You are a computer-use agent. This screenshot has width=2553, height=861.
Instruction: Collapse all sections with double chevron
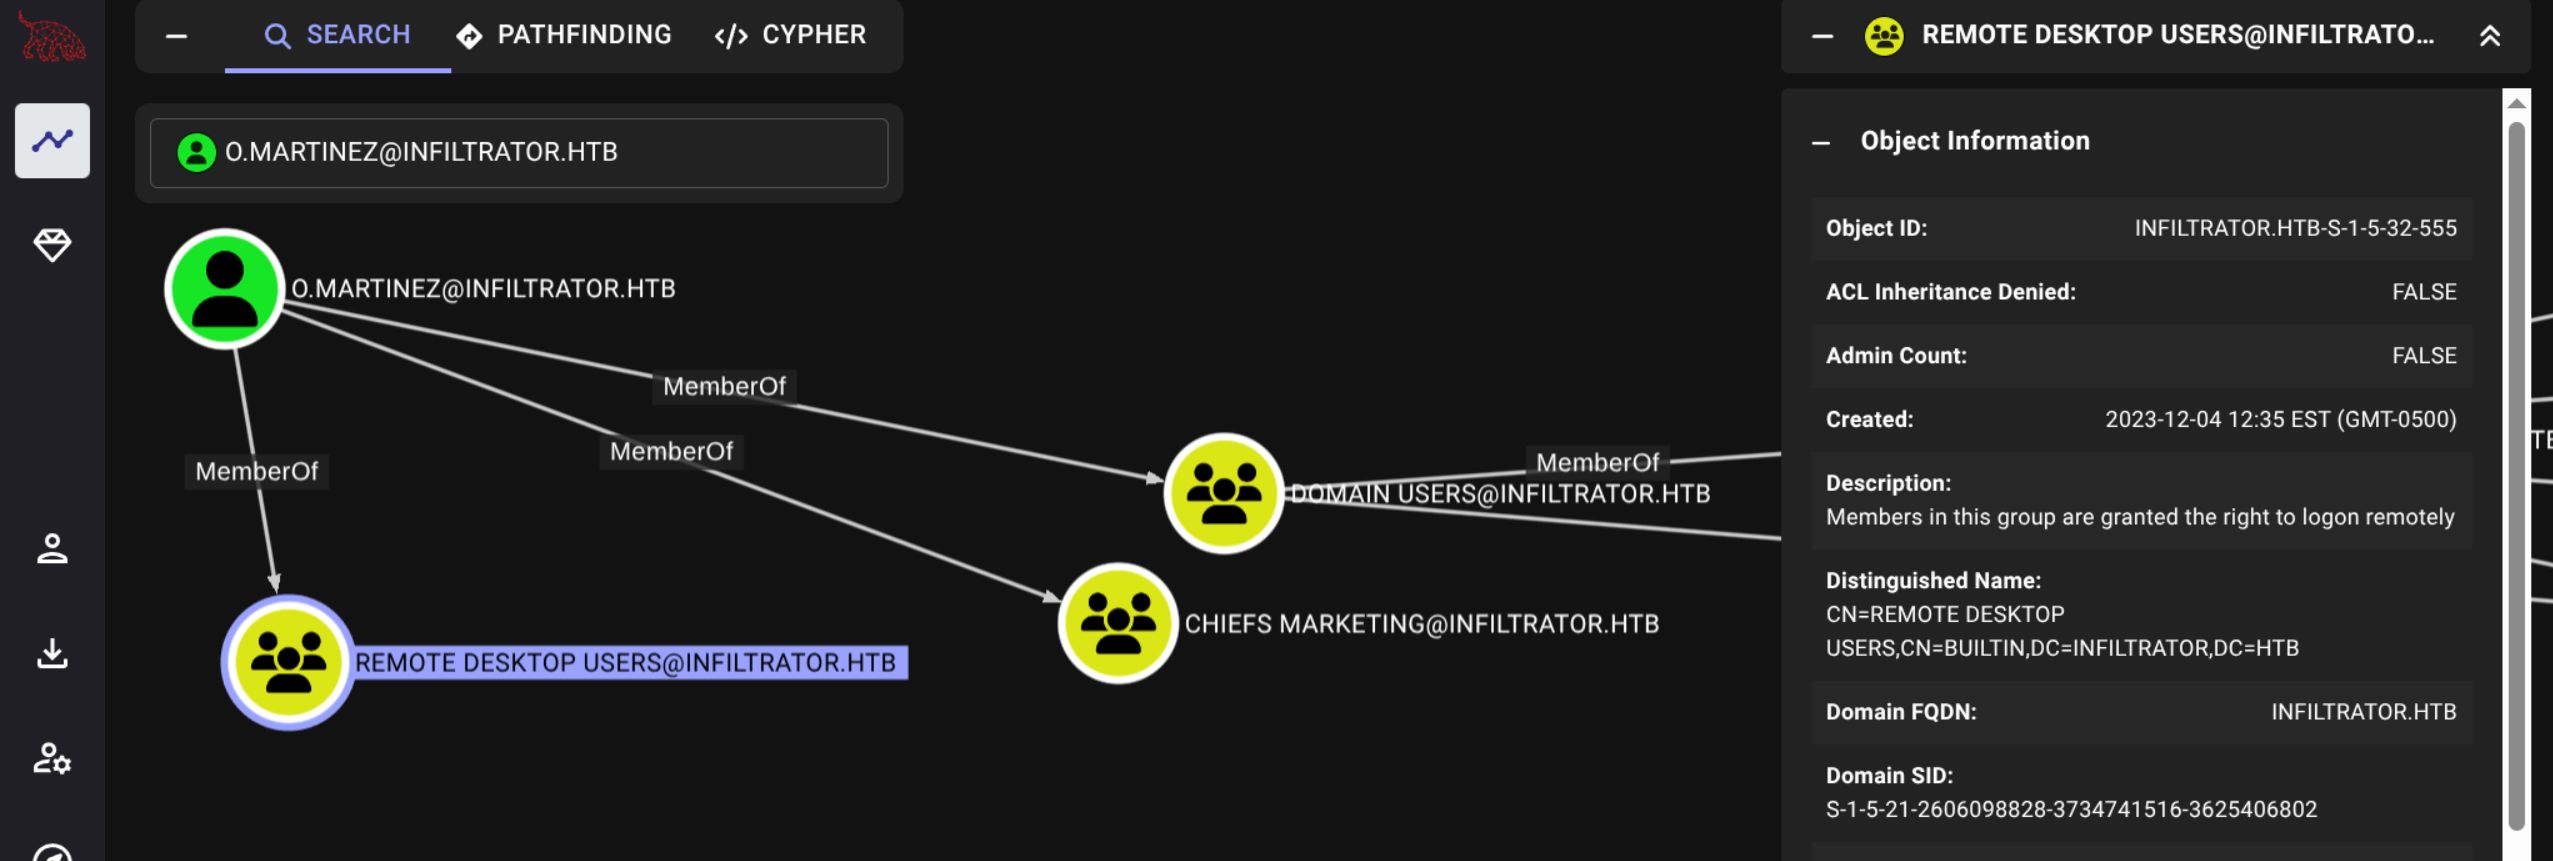[2489, 36]
